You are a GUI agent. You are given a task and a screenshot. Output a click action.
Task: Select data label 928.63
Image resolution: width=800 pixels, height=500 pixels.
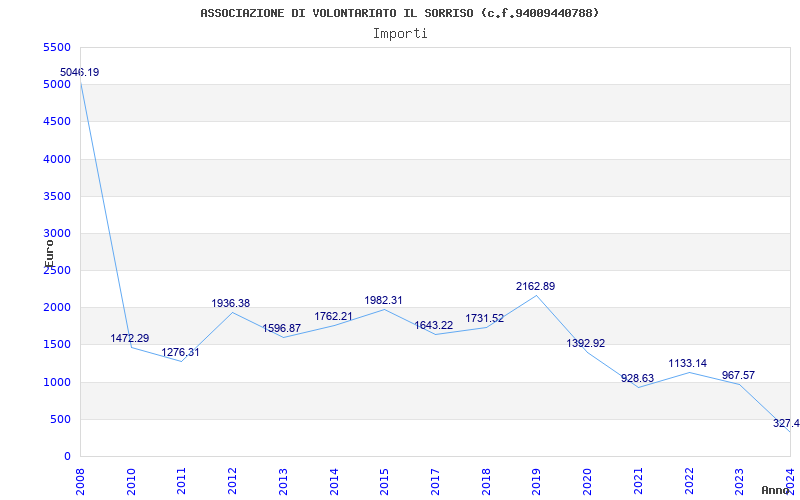[637, 379]
